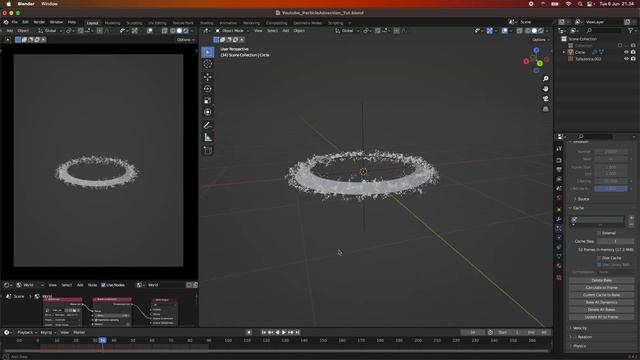Expand the Velocity panel

pyautogui.click(x=580, y=328)
